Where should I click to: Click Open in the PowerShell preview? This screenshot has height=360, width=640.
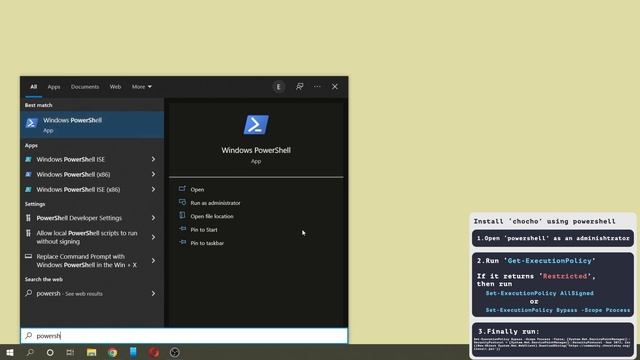pos(197,189)
